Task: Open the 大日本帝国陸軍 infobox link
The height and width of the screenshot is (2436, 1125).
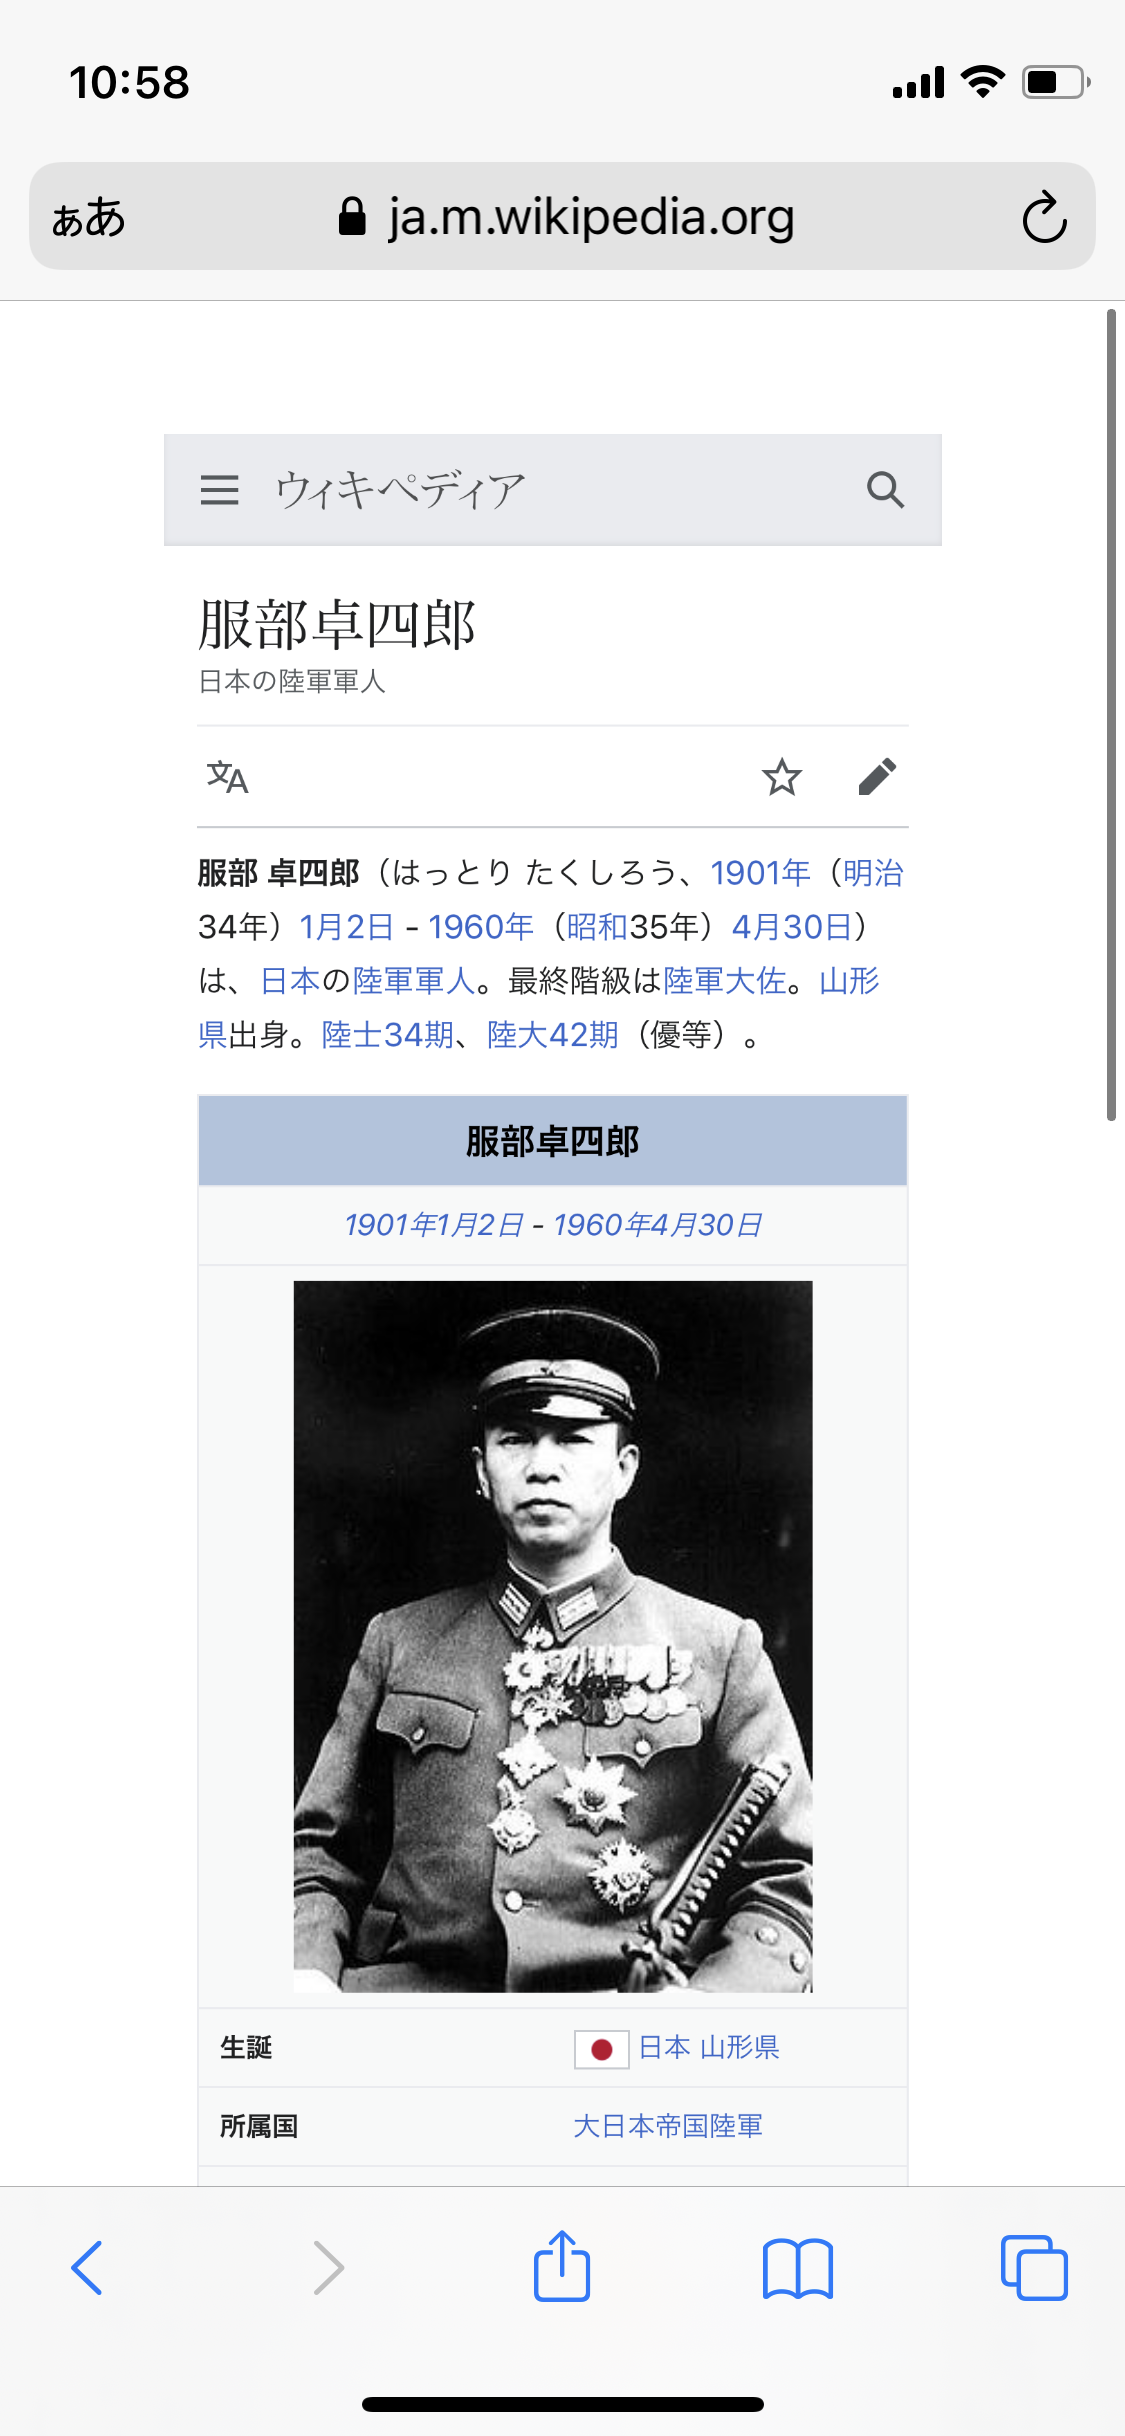Action: tap(668, 2126)
